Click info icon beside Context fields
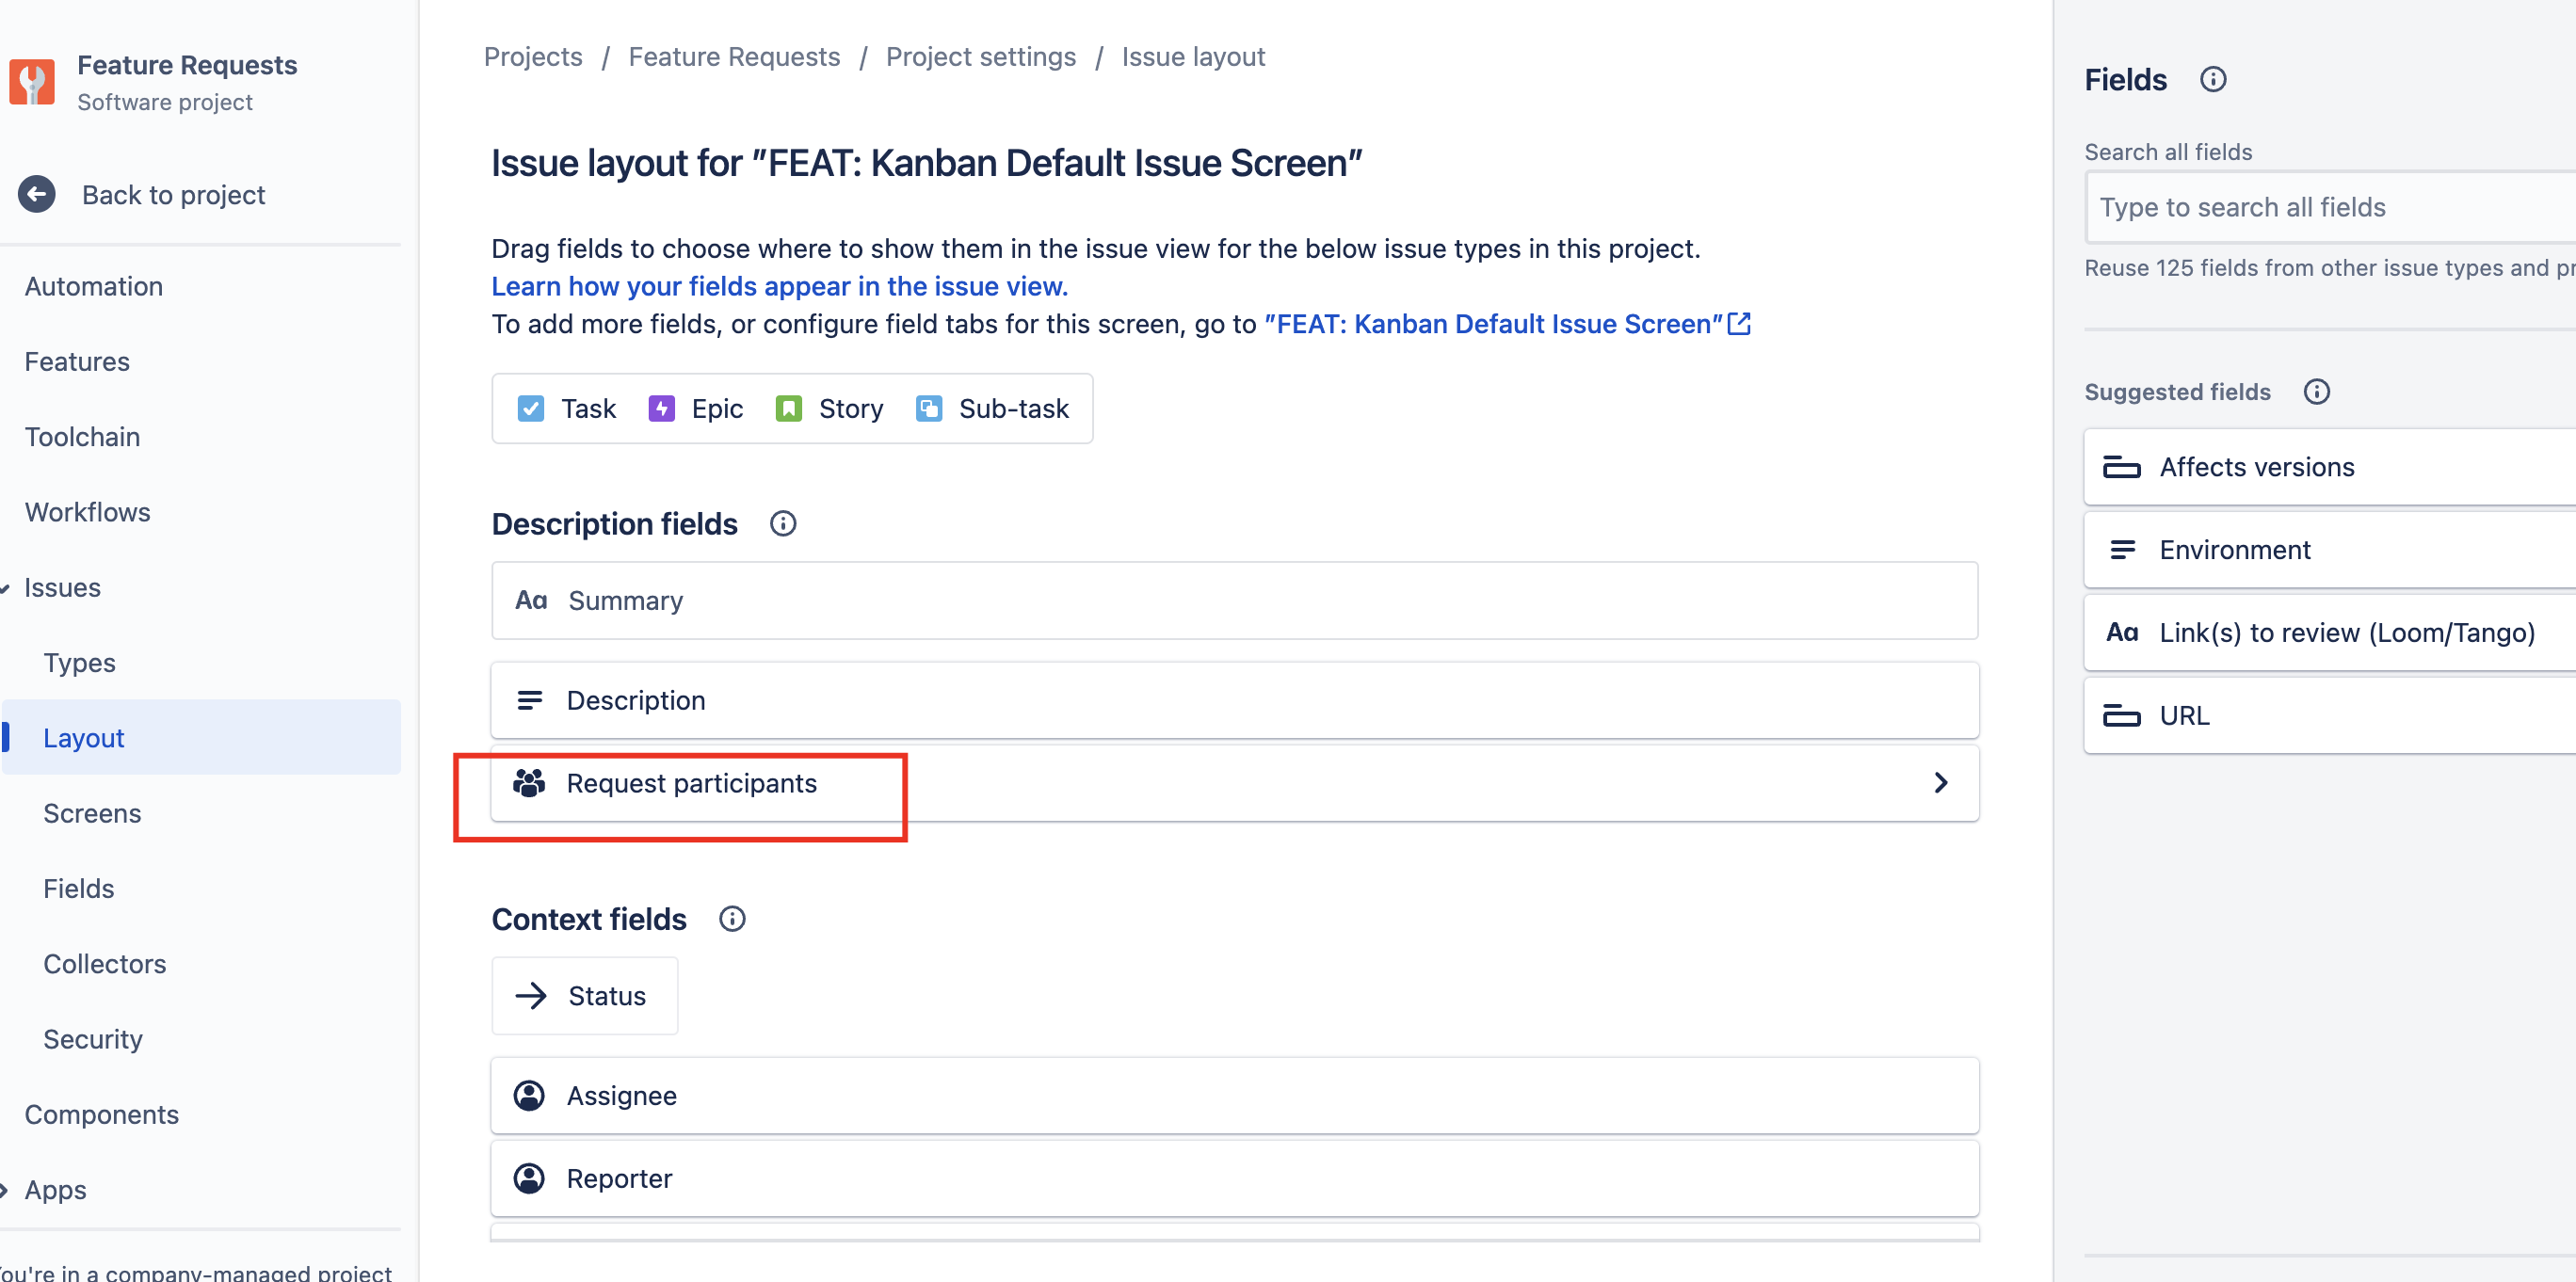 (x=731, y=919)
